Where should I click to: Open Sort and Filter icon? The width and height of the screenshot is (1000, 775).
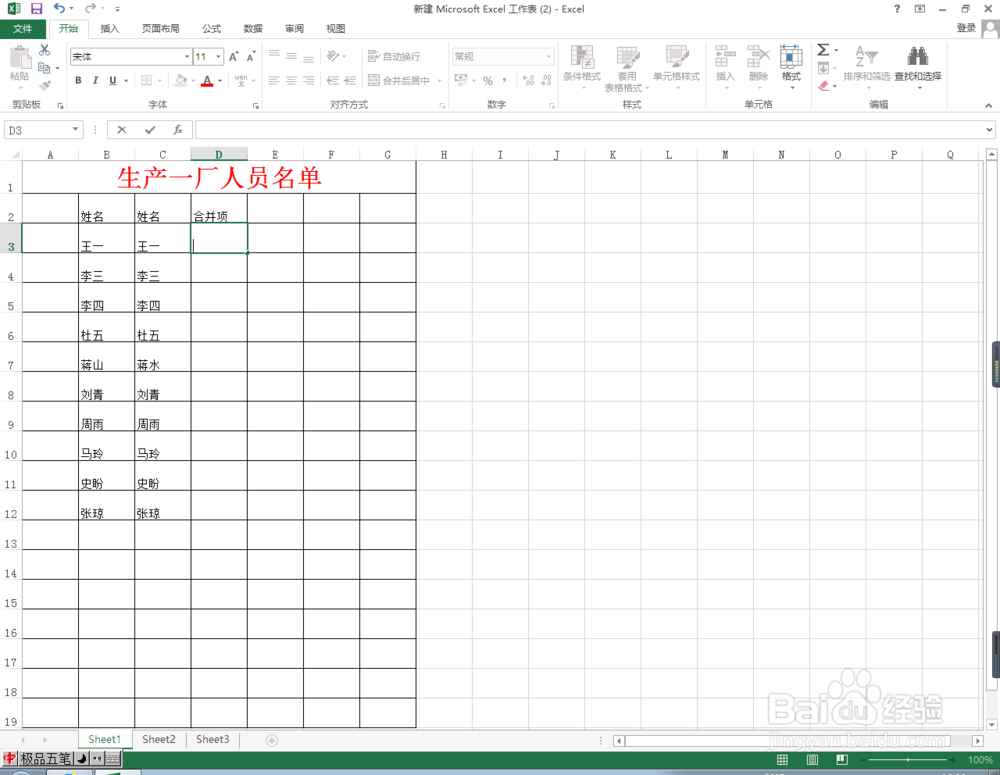coord(866,56)
